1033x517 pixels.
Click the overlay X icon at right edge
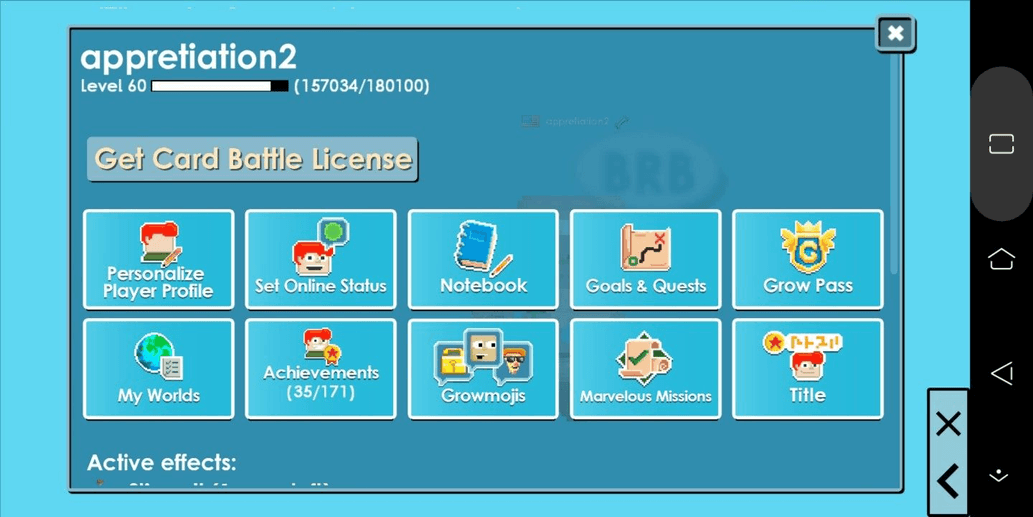click(x=948, y=424)
